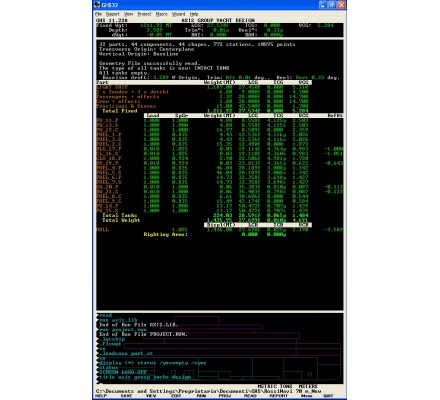This screenshot has width=440, height=400.
Task: Click the project path in status line
Action: [209, 391]
